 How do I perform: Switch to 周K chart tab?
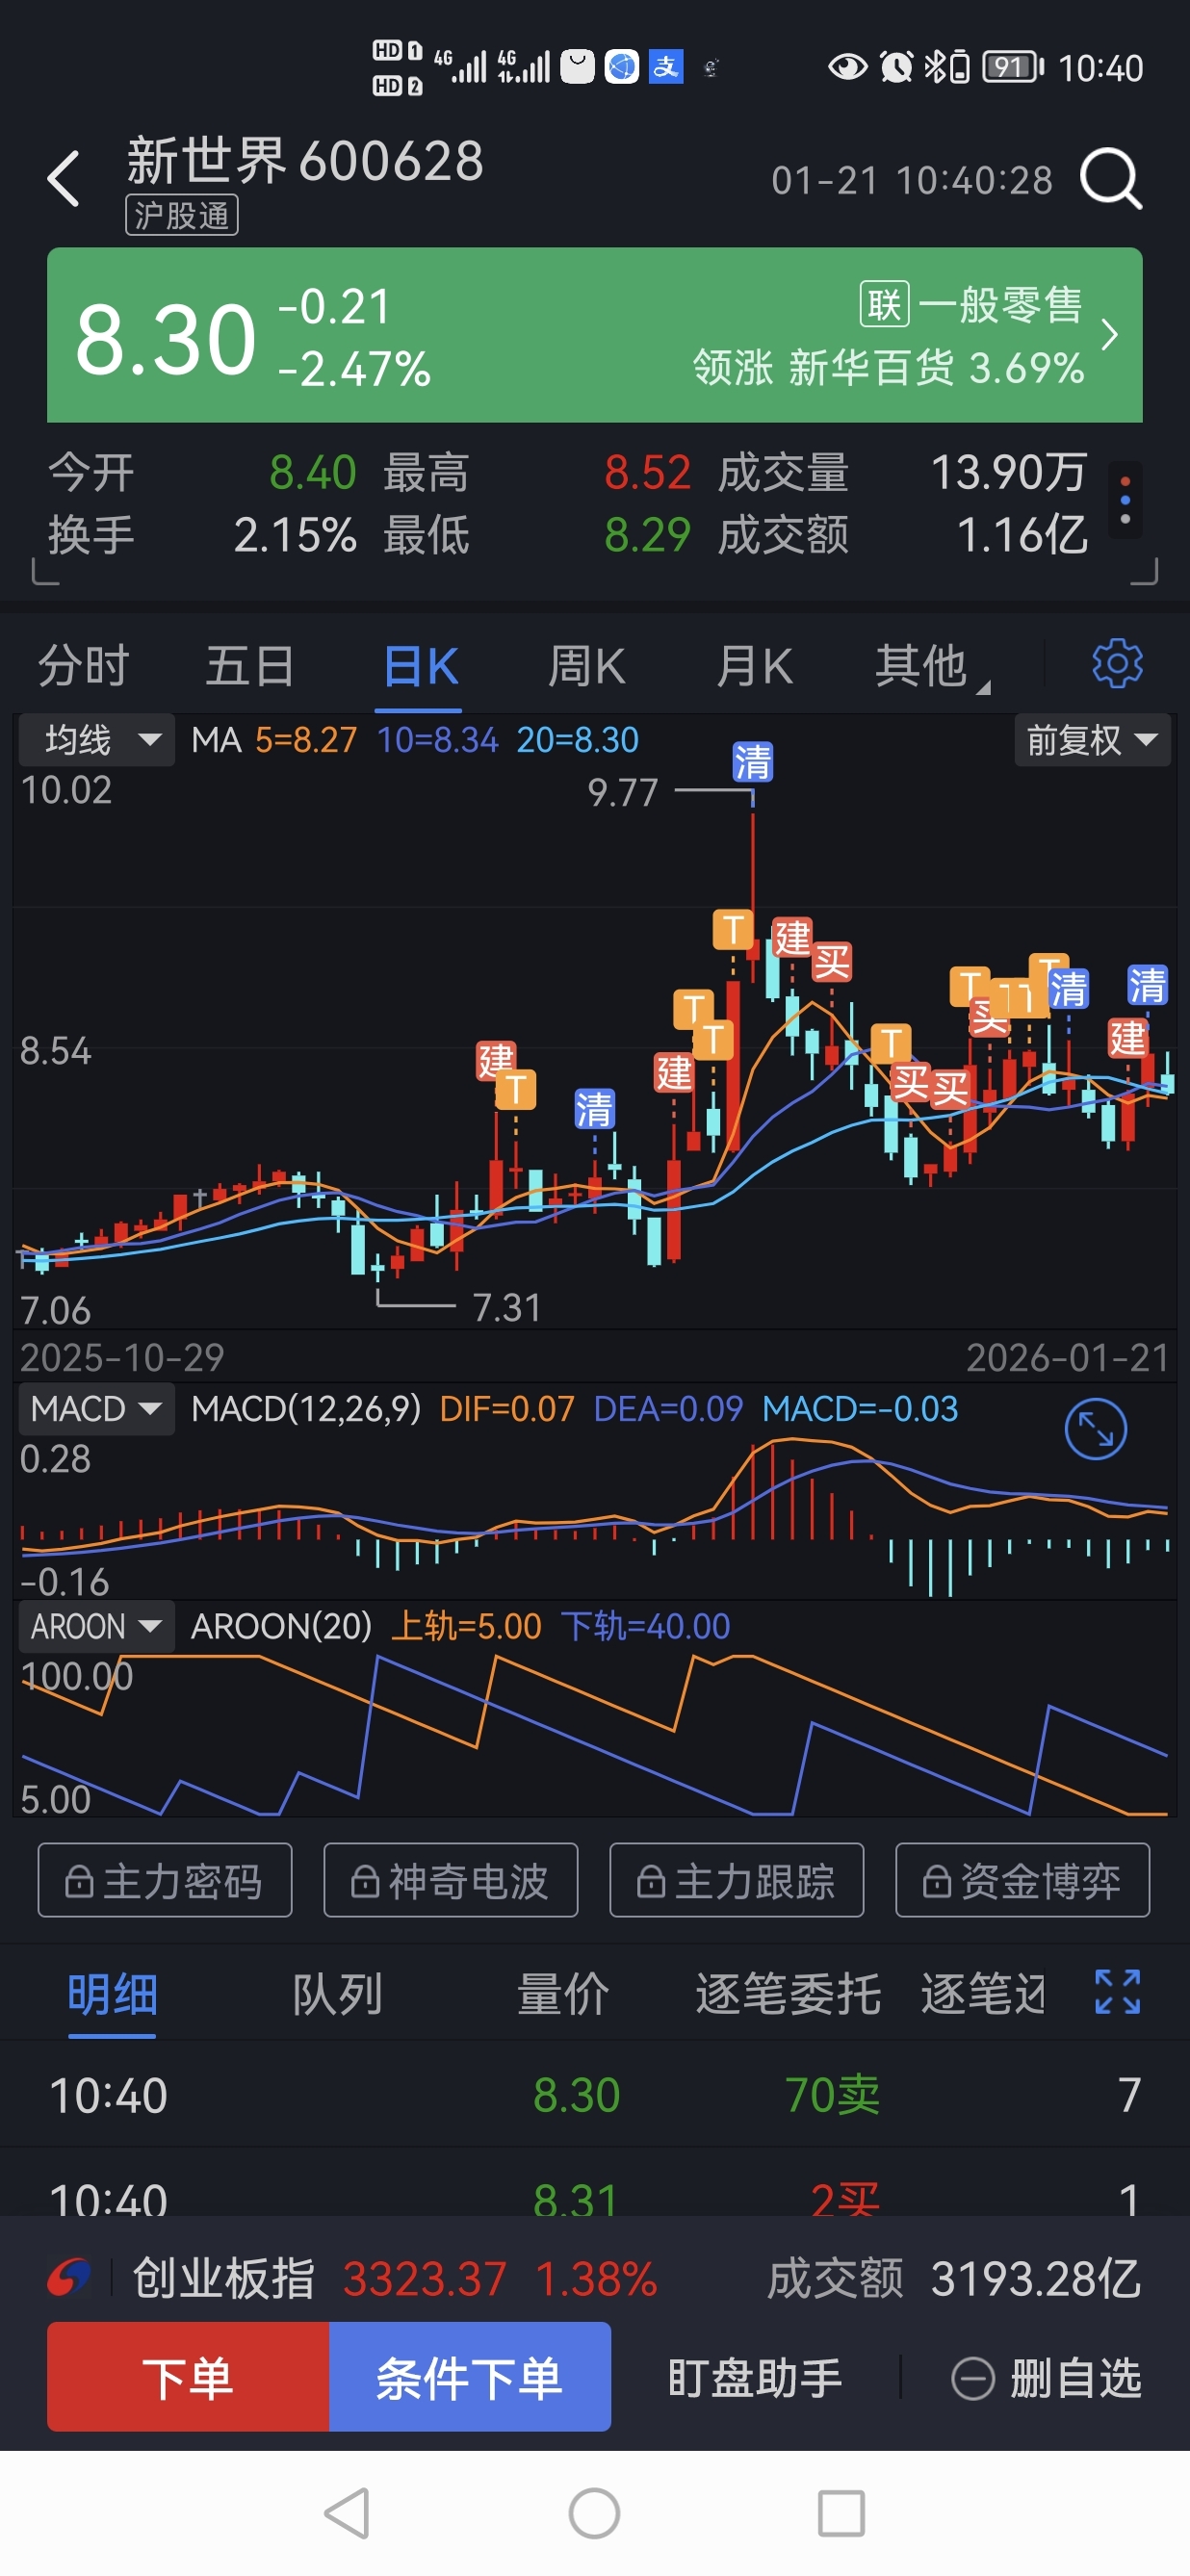click(587, 666)
